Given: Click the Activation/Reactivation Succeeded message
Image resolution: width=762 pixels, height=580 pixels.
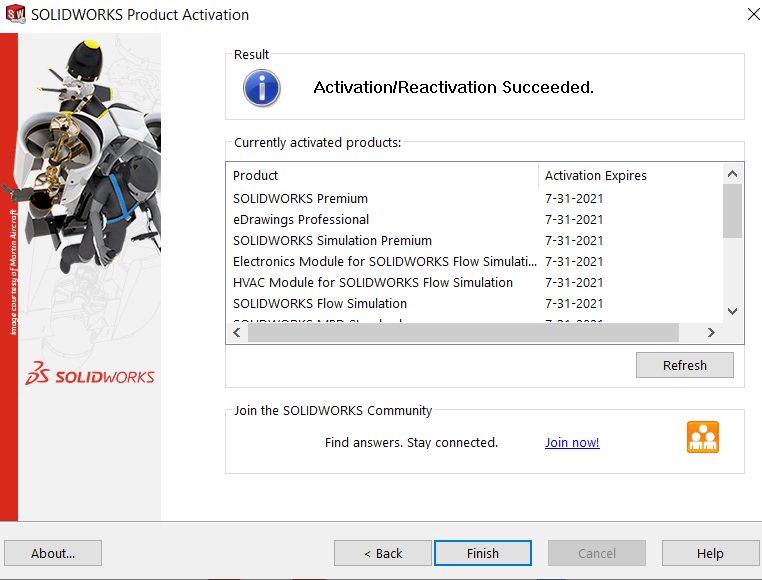Looking at the screenshot, I should 453,88.
